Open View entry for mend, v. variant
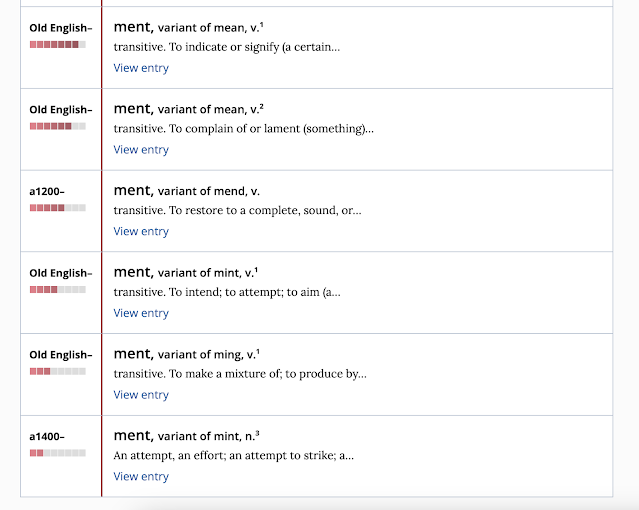 [141, 231]
